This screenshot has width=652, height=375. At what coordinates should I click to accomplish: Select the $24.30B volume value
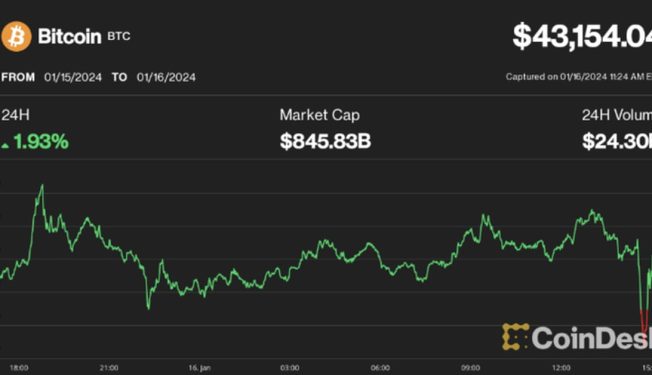tap(617, 141)
